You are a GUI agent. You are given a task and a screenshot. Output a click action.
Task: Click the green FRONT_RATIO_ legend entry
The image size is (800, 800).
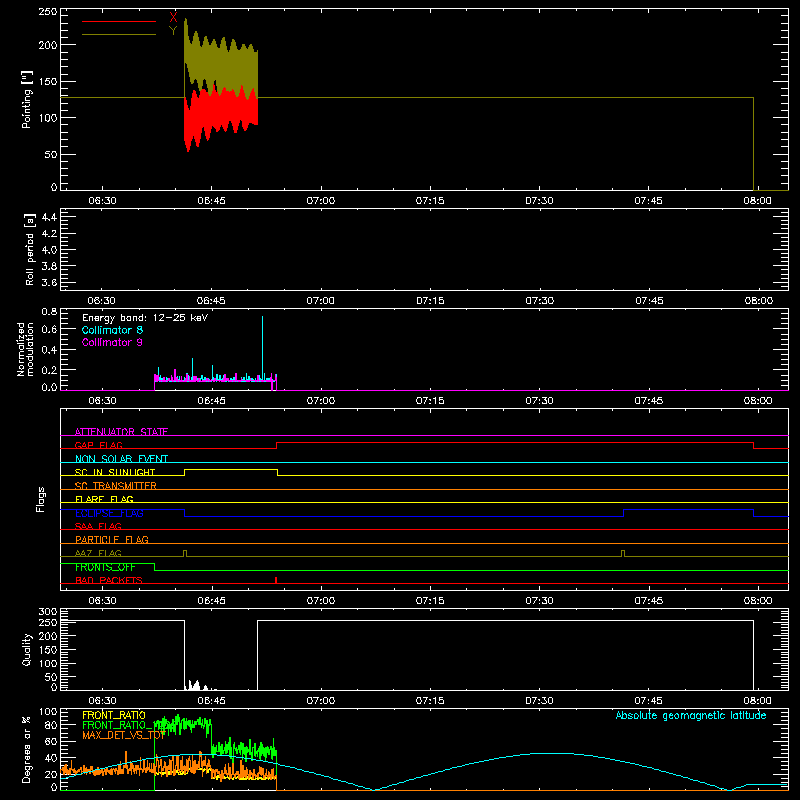point(117,725)
